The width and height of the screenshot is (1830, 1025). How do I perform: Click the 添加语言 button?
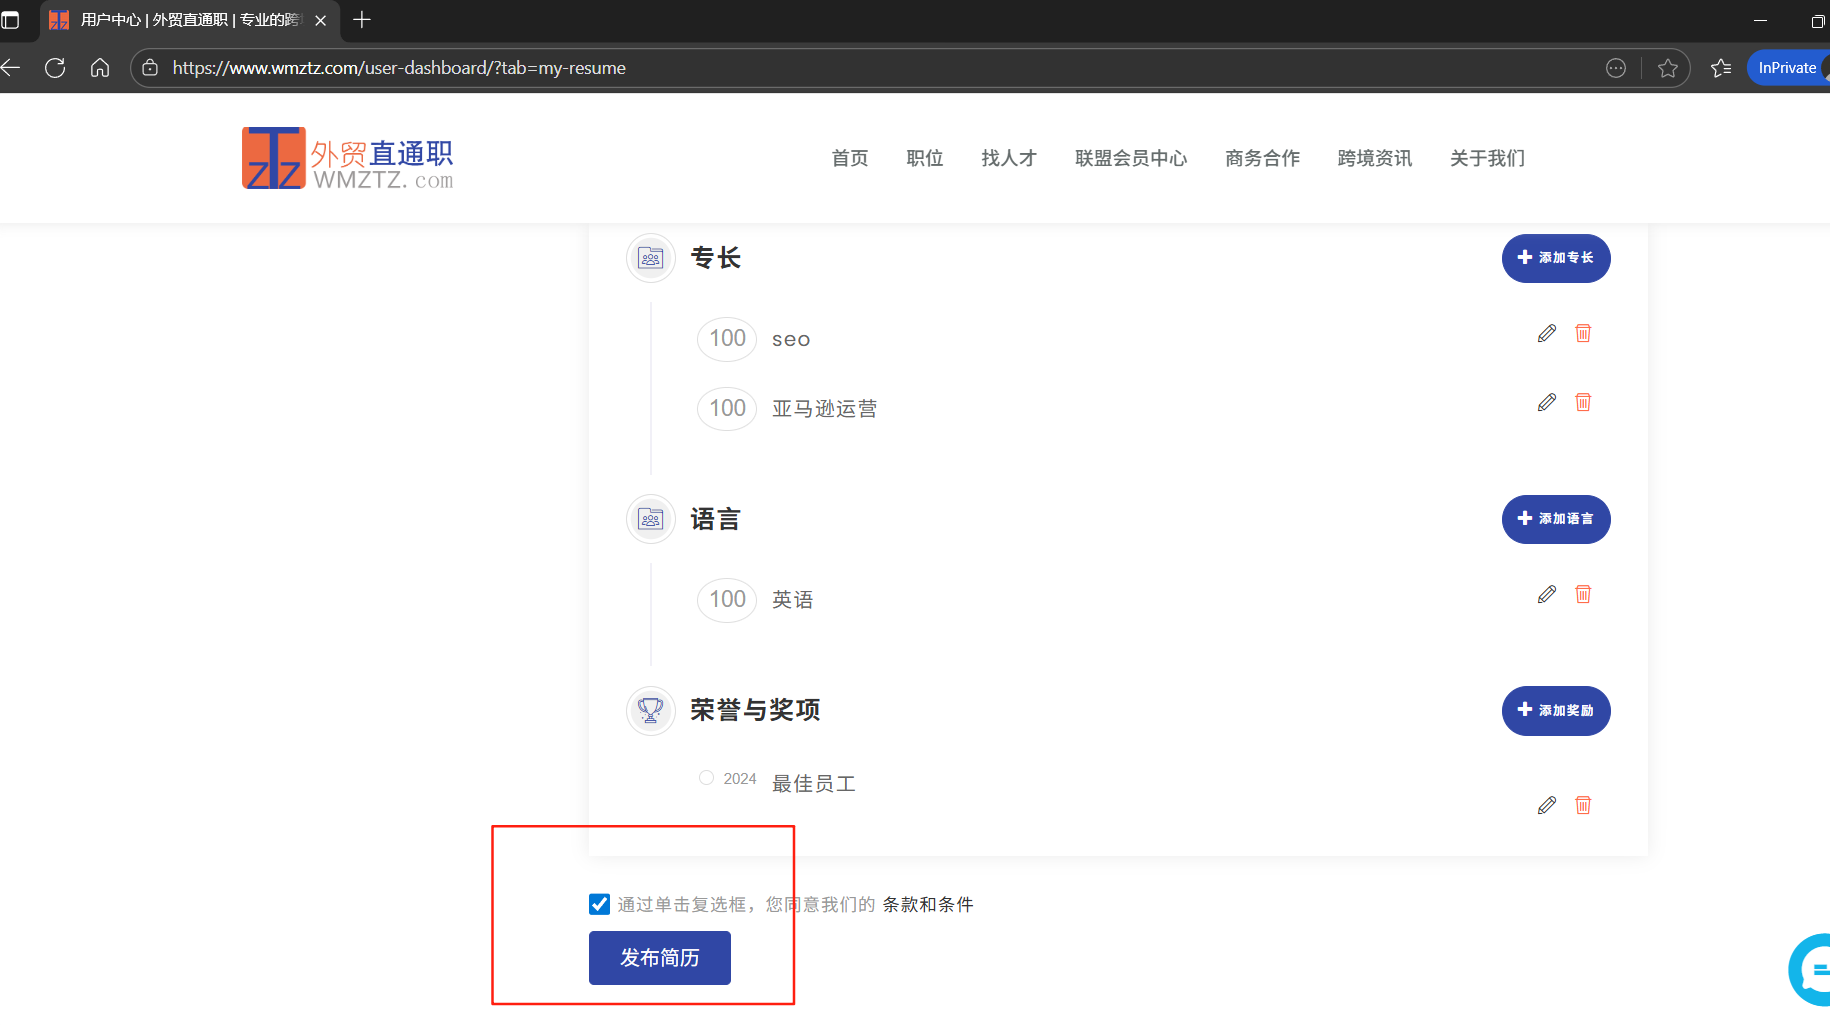click(x=1556, y=519)
